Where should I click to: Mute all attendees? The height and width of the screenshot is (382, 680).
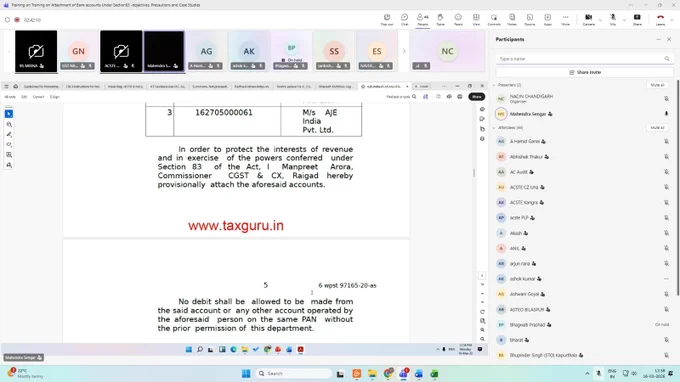657,127
